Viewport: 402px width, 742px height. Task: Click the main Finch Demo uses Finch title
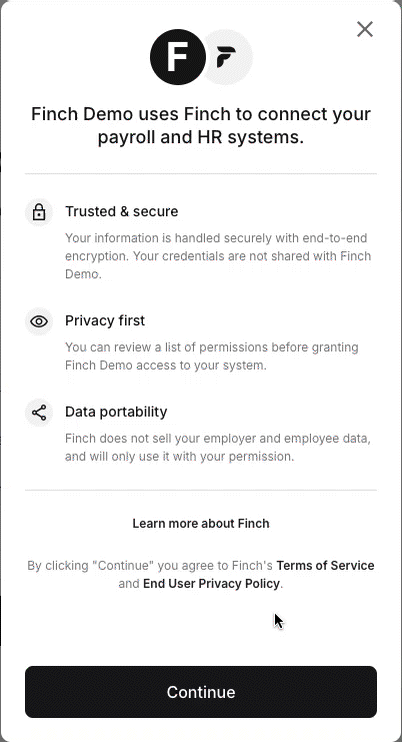coord(201,126)
